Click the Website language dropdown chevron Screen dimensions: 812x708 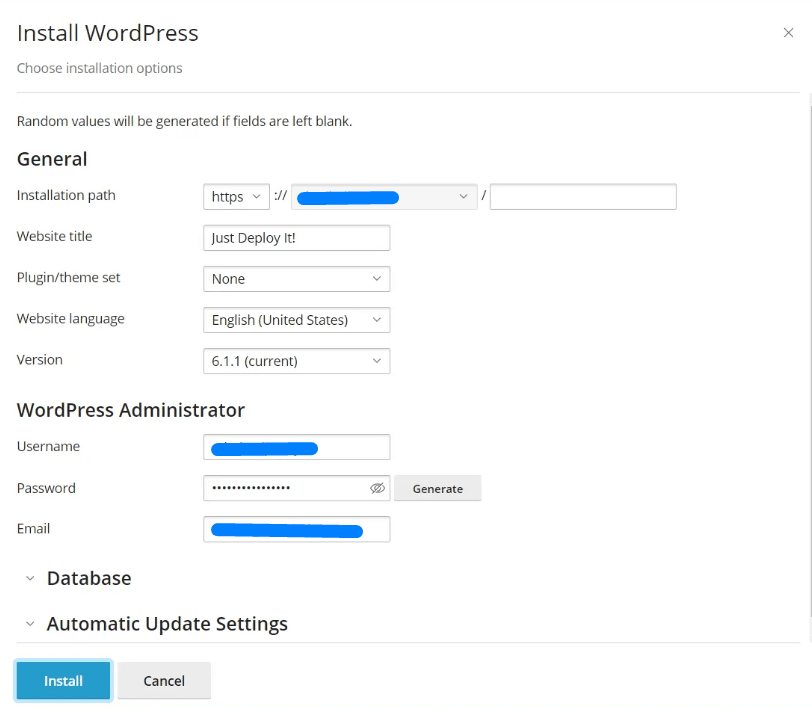click(x=377, y=319)
